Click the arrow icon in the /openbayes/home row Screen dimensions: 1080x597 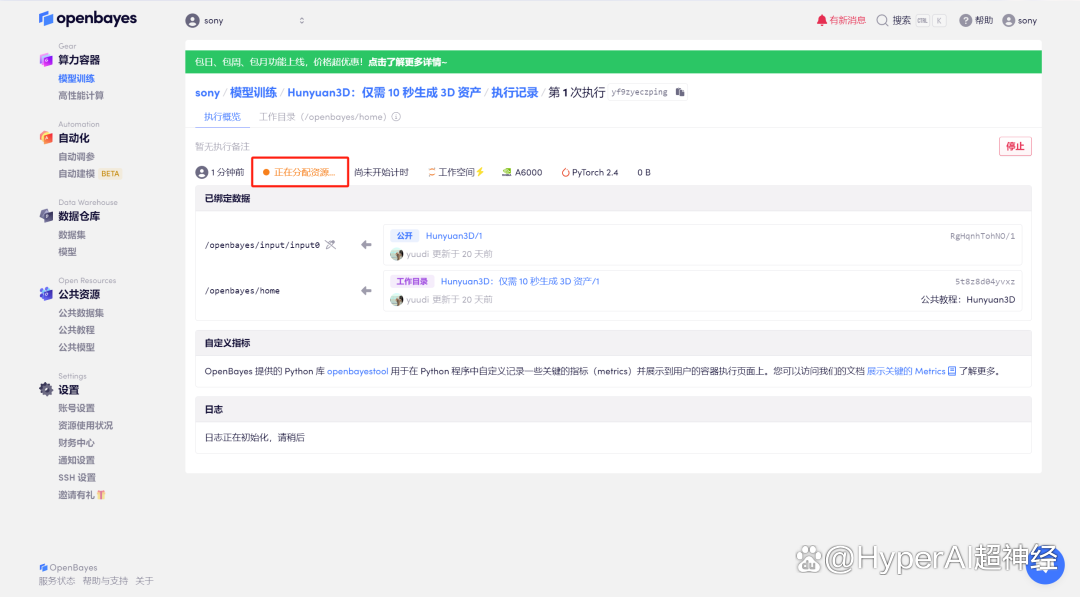point(366,291)
